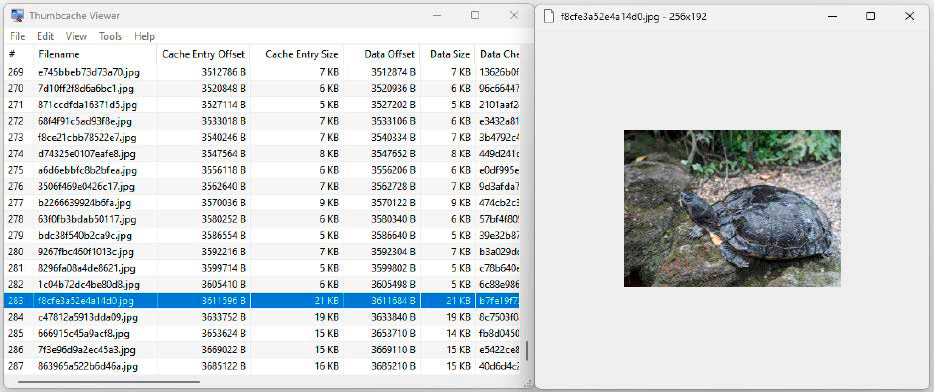Sort by Data Size column header
The height and width of the screenshot is (392, 934).
pos(447,54)
